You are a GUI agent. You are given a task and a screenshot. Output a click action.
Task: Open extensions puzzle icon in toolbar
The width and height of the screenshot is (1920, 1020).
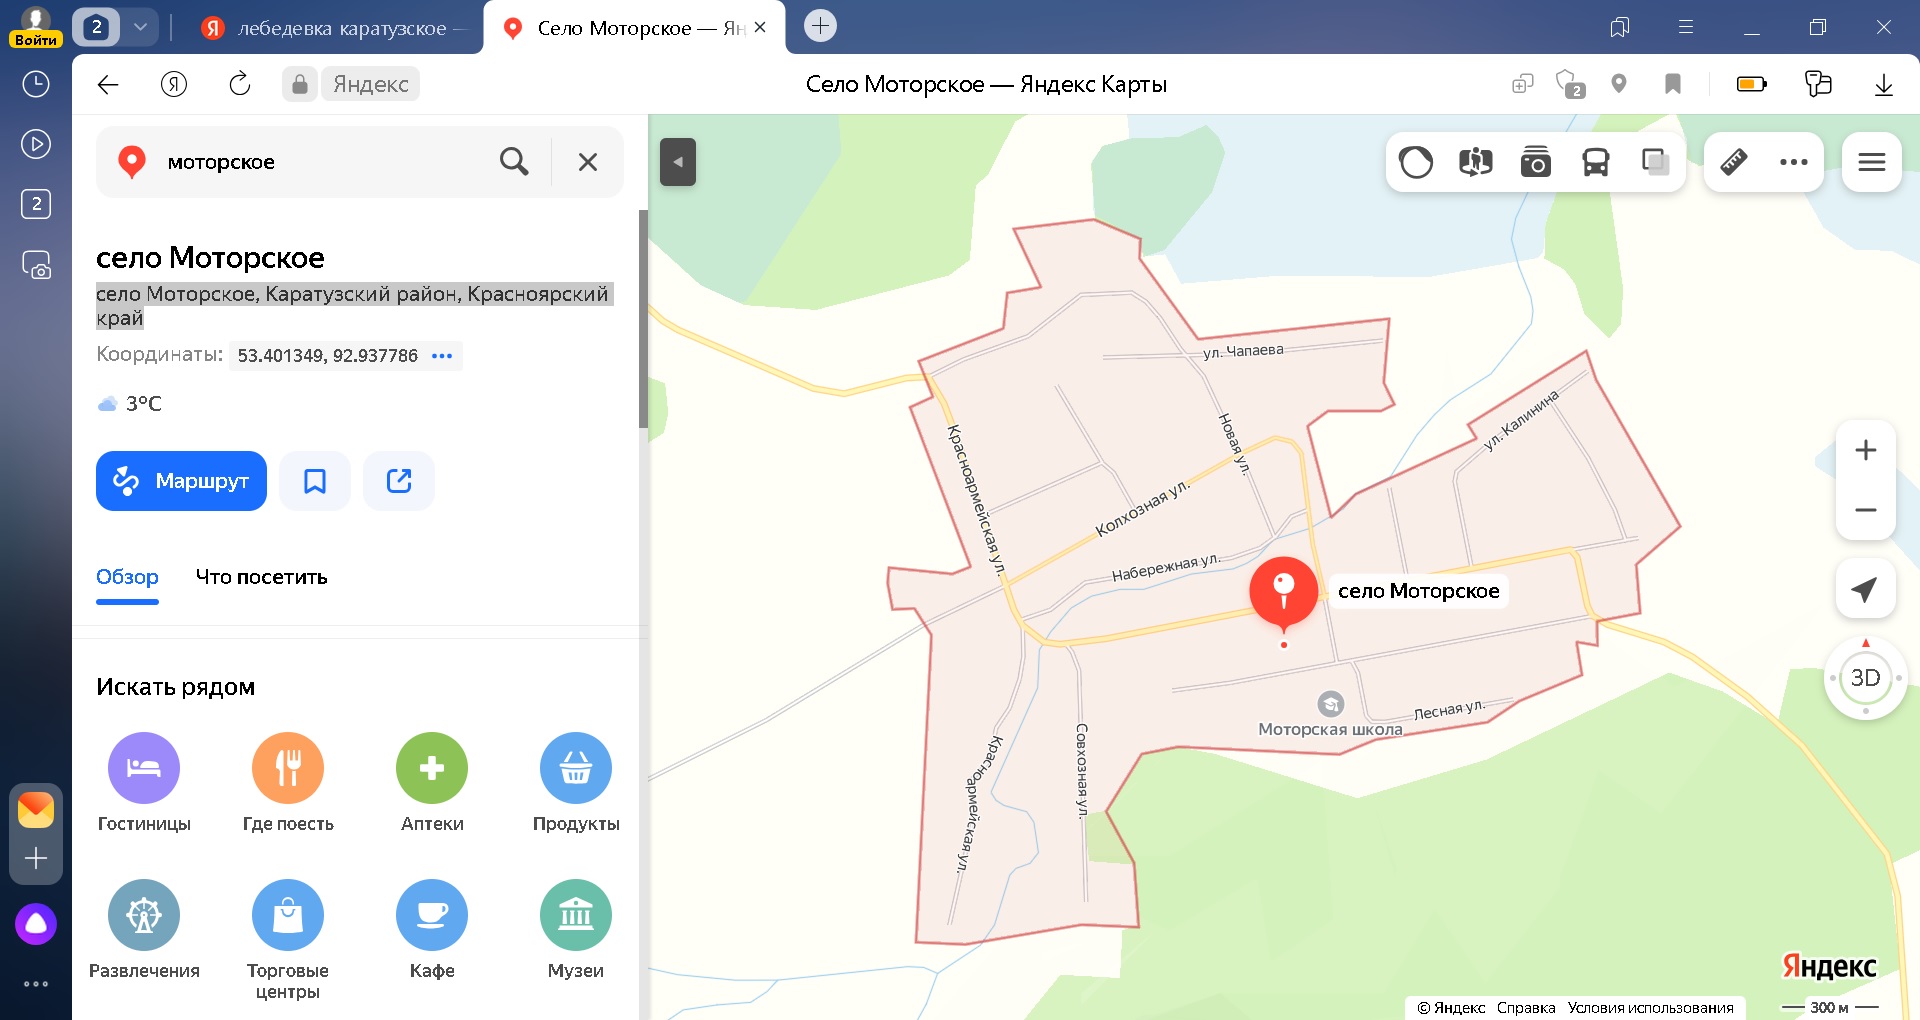pyautogui.click(x=1818, y=84)
